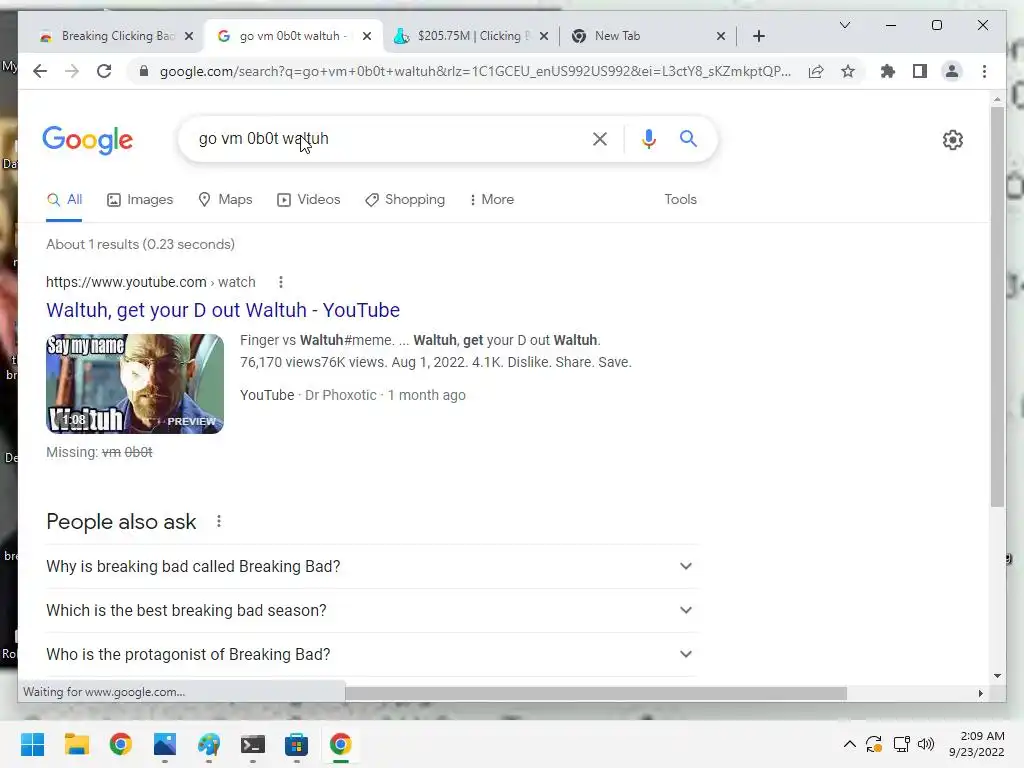The image size is (1024, 768).
Task: Open Chrome three-dot menu
Action: 984,71
